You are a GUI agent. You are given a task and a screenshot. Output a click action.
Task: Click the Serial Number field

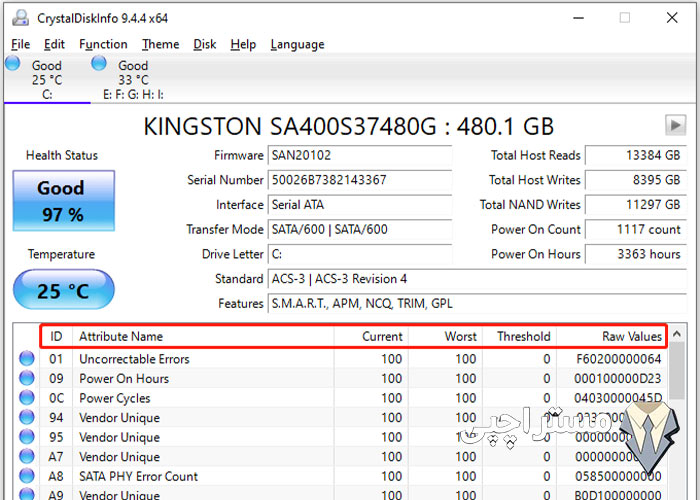pos(360,180)
